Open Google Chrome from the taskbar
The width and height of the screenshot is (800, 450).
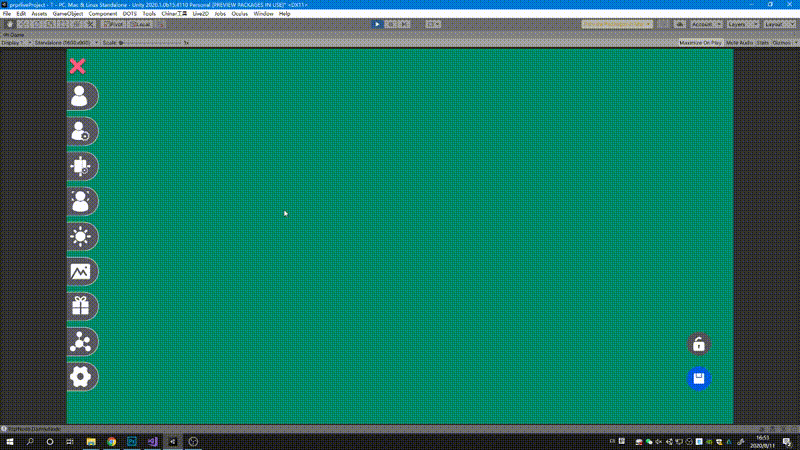111,442
